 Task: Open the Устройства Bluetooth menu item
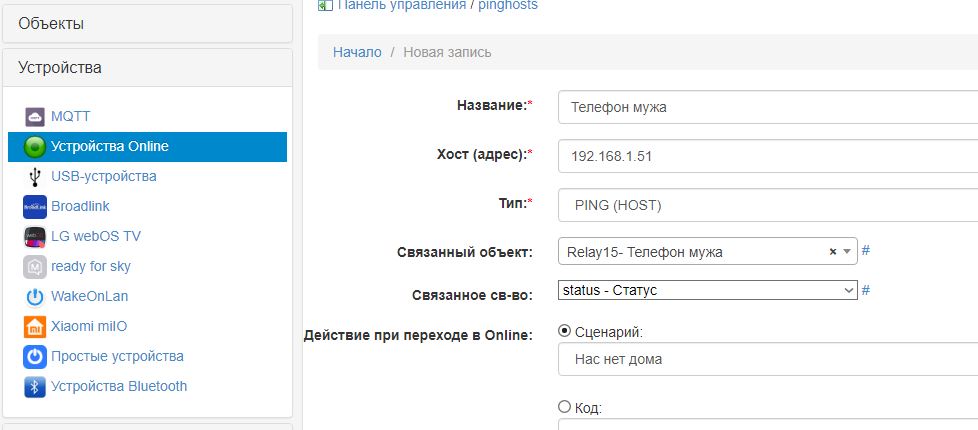click(119, 386)
